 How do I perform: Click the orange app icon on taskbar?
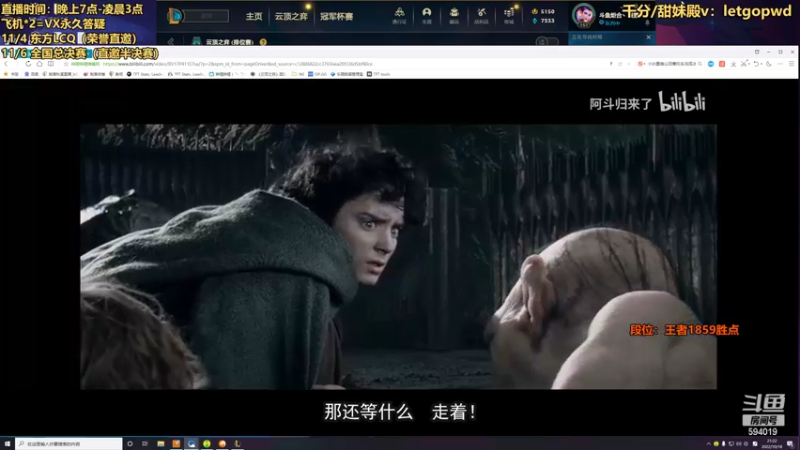(176, 444)
